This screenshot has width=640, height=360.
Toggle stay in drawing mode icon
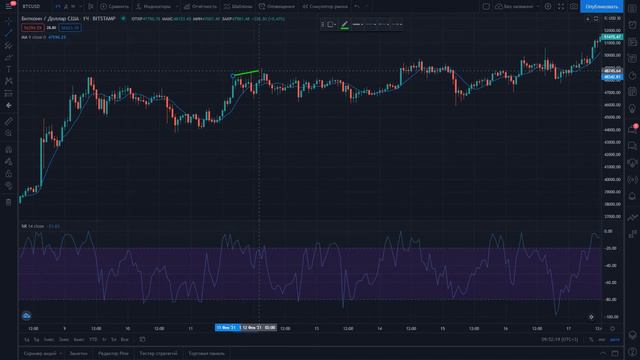[9, 162]
